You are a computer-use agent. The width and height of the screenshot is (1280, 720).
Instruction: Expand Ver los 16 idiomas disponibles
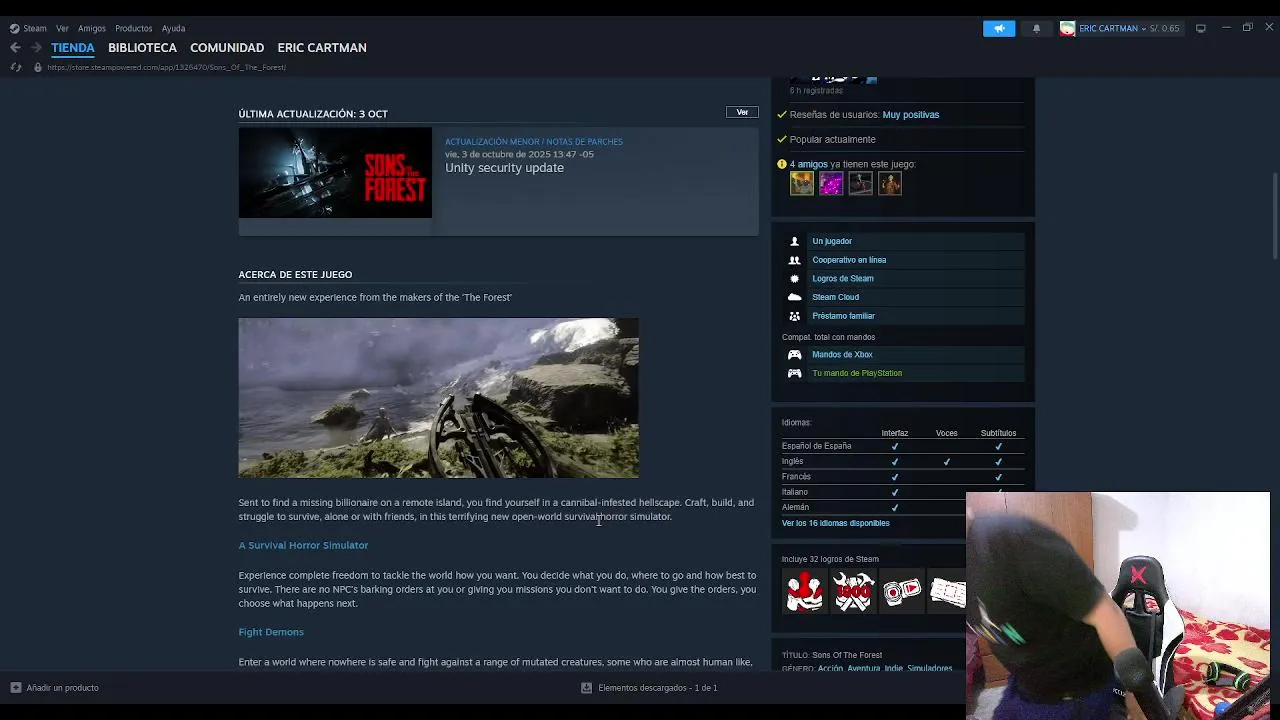(x=835, y=523)
